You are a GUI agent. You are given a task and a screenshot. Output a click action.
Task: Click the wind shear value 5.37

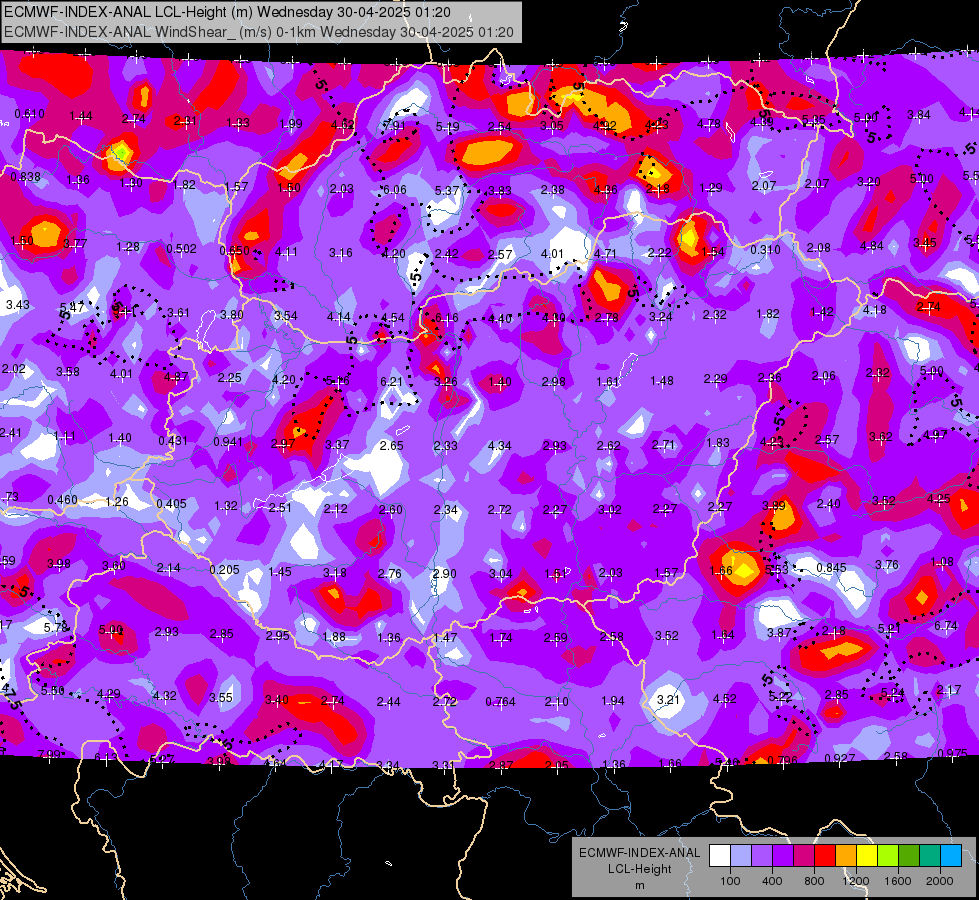tap(447, 190)
